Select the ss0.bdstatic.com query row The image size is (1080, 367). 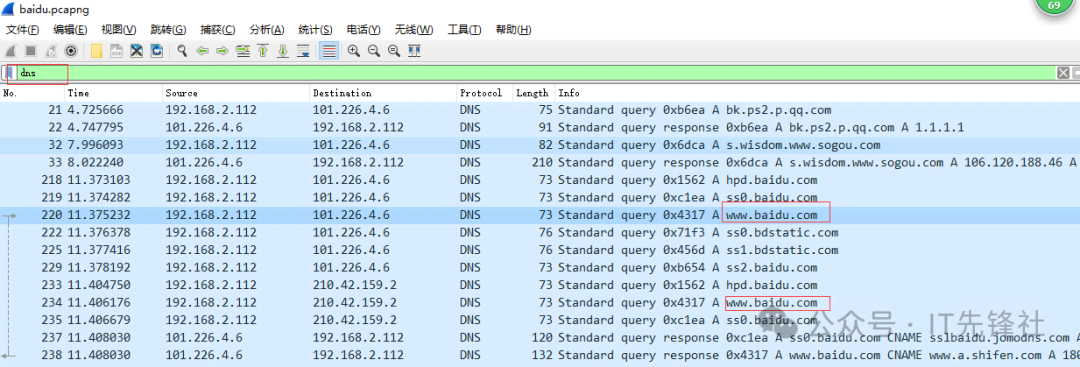pos(540,233)
